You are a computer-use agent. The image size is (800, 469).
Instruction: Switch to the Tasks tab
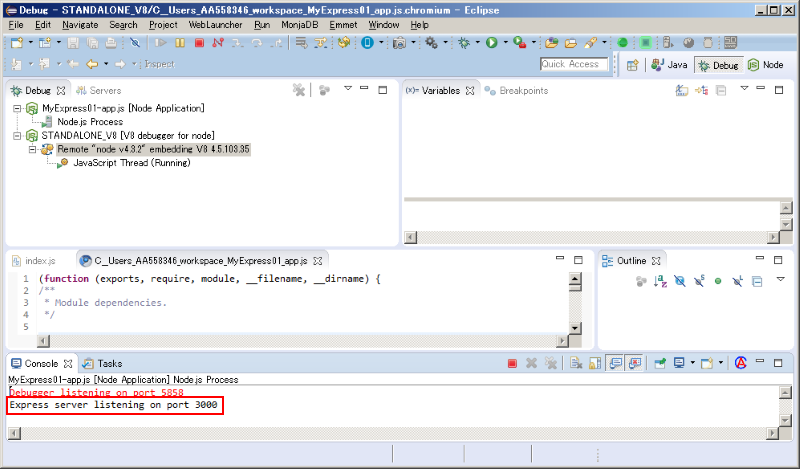103,363
